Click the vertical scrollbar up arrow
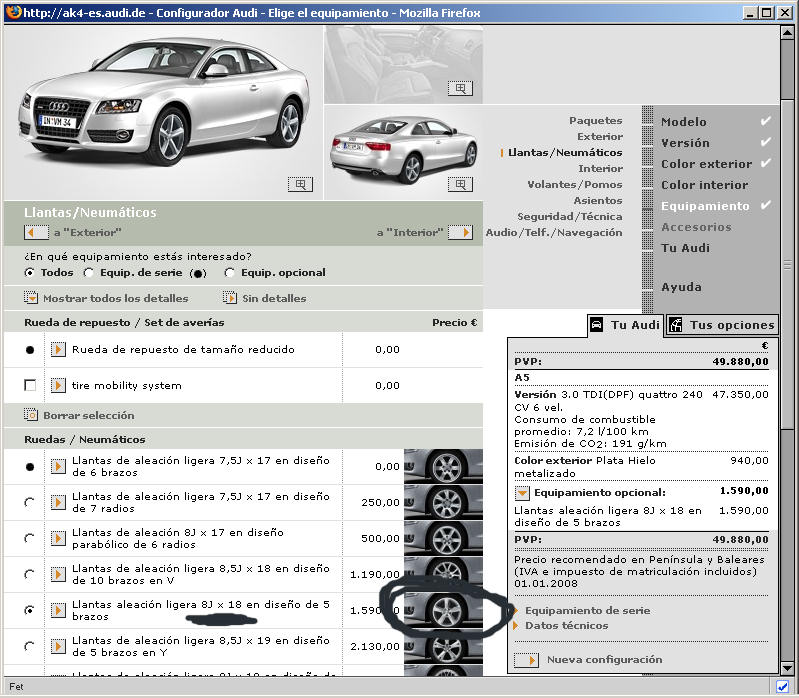Viewport: 799px width, 698px height. [x=787, y=32]
